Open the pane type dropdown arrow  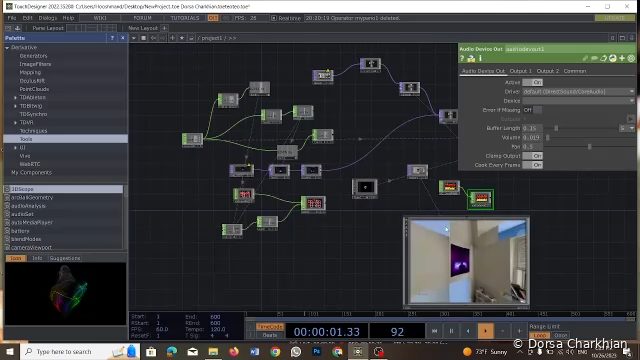134,38
